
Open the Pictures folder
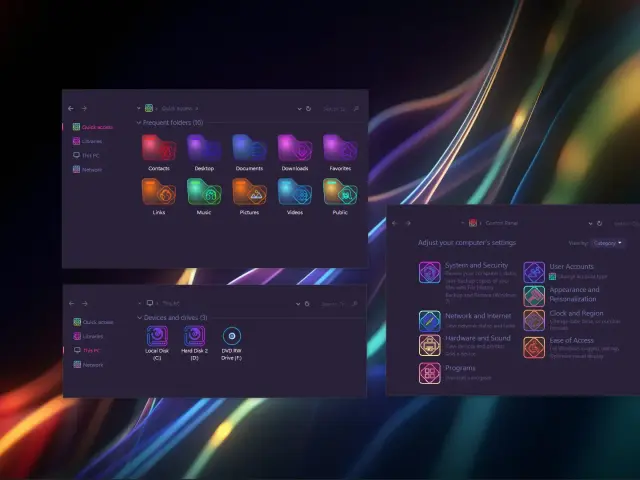pyautogui.click(x=249, y=192)
